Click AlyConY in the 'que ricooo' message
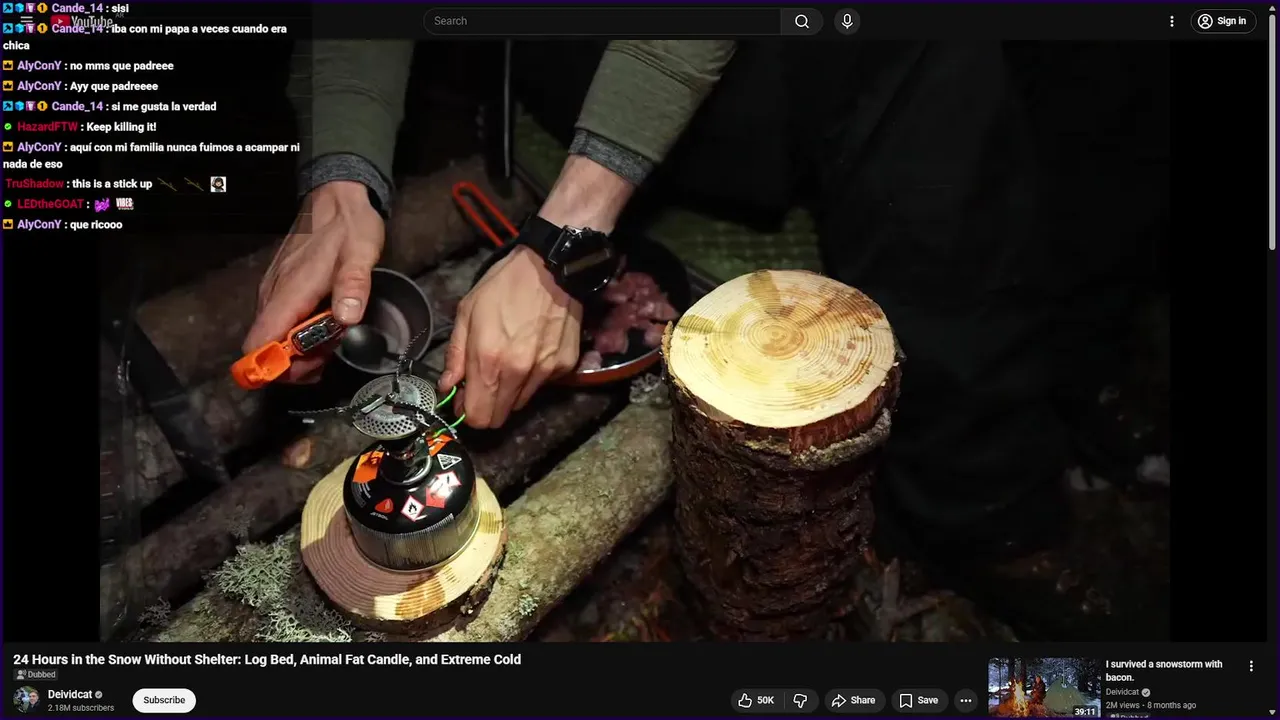1280x720 pixels. click(x=39, y=225)
